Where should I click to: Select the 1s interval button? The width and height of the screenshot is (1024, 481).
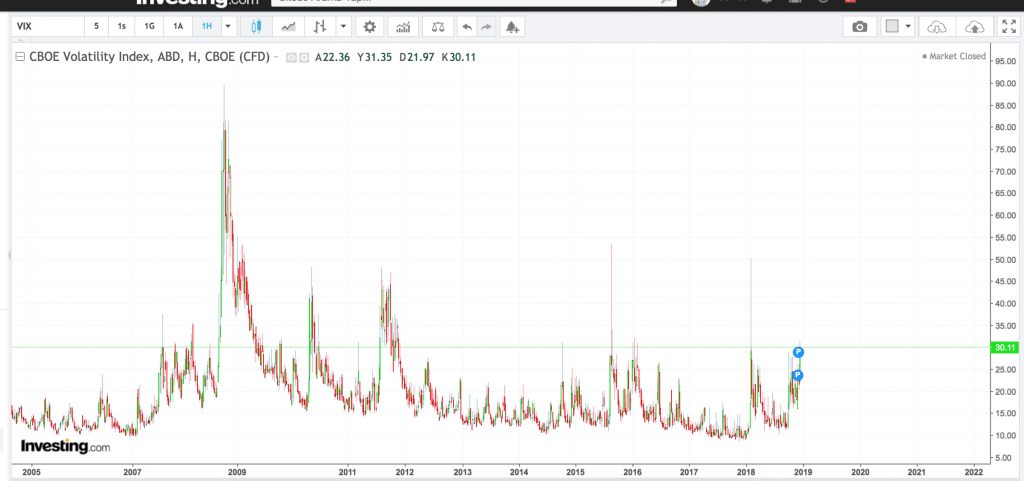click(x=121, y=27)
